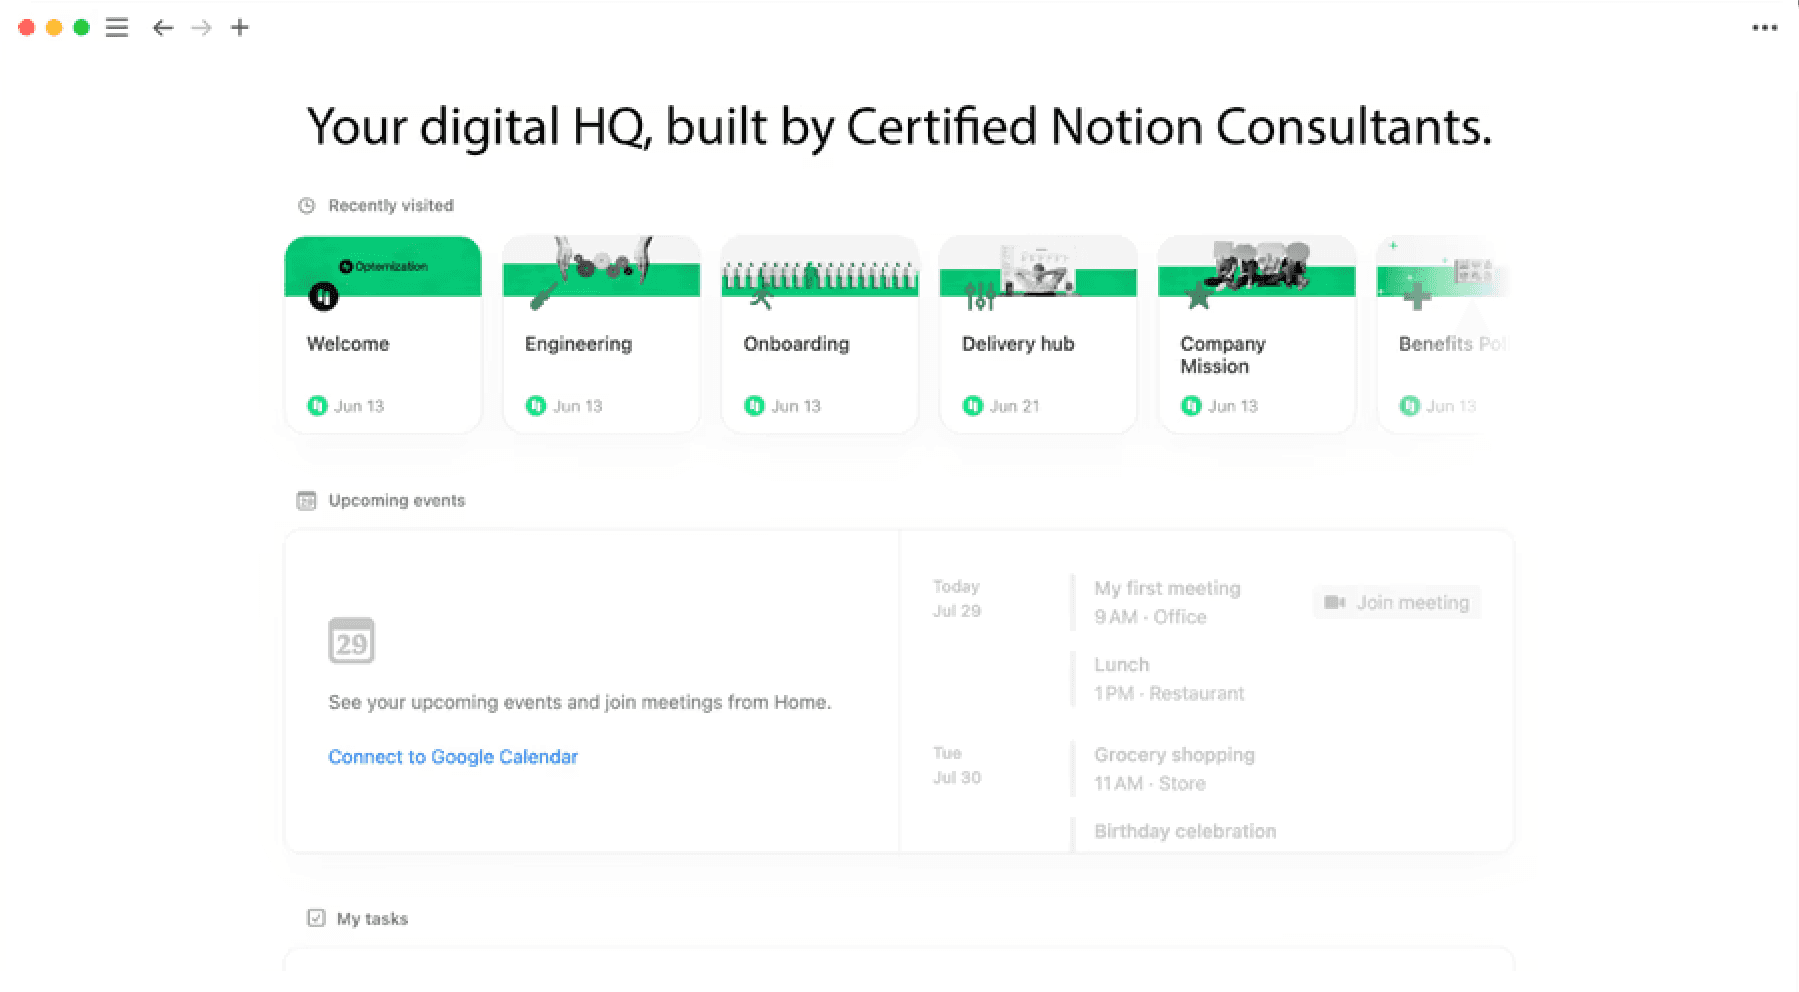Click "See your upcoming events" description text
Image resolution: width=1799 pixels, height=992 pixels.
click(x=580, y=703)
